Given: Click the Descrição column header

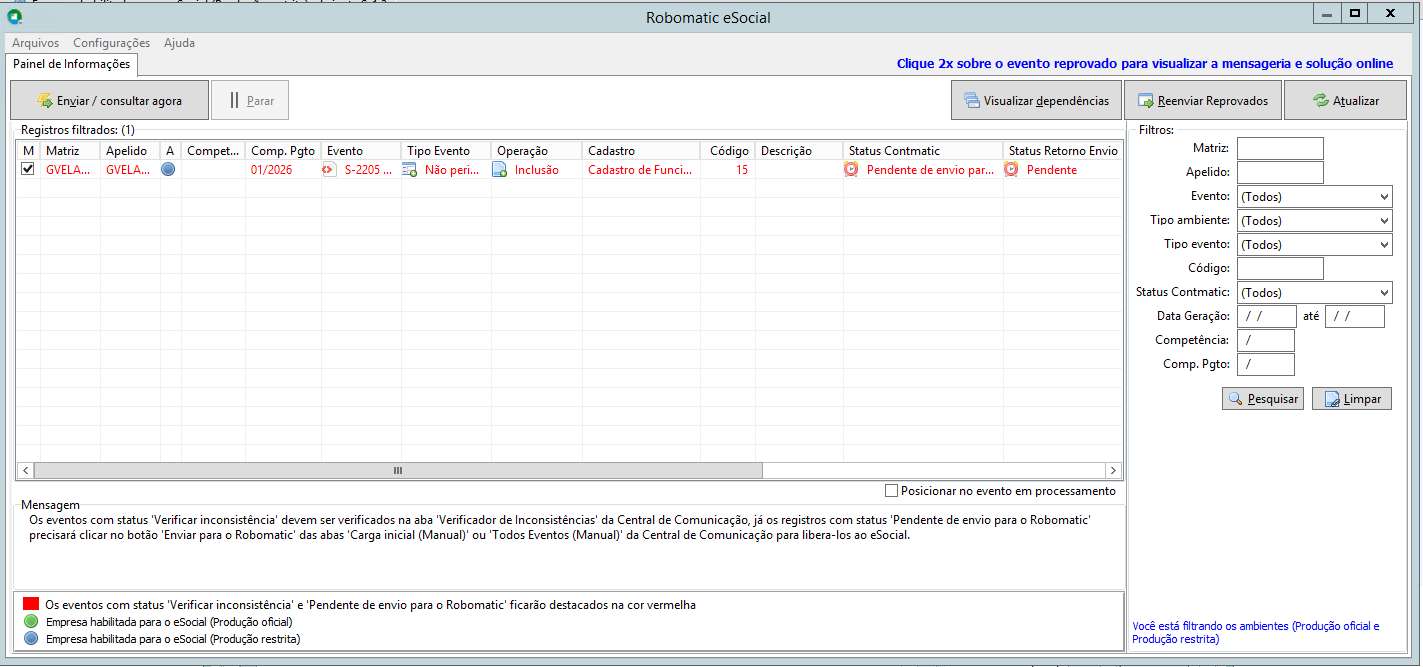Looking at the screenshot, I should [799, 151].
